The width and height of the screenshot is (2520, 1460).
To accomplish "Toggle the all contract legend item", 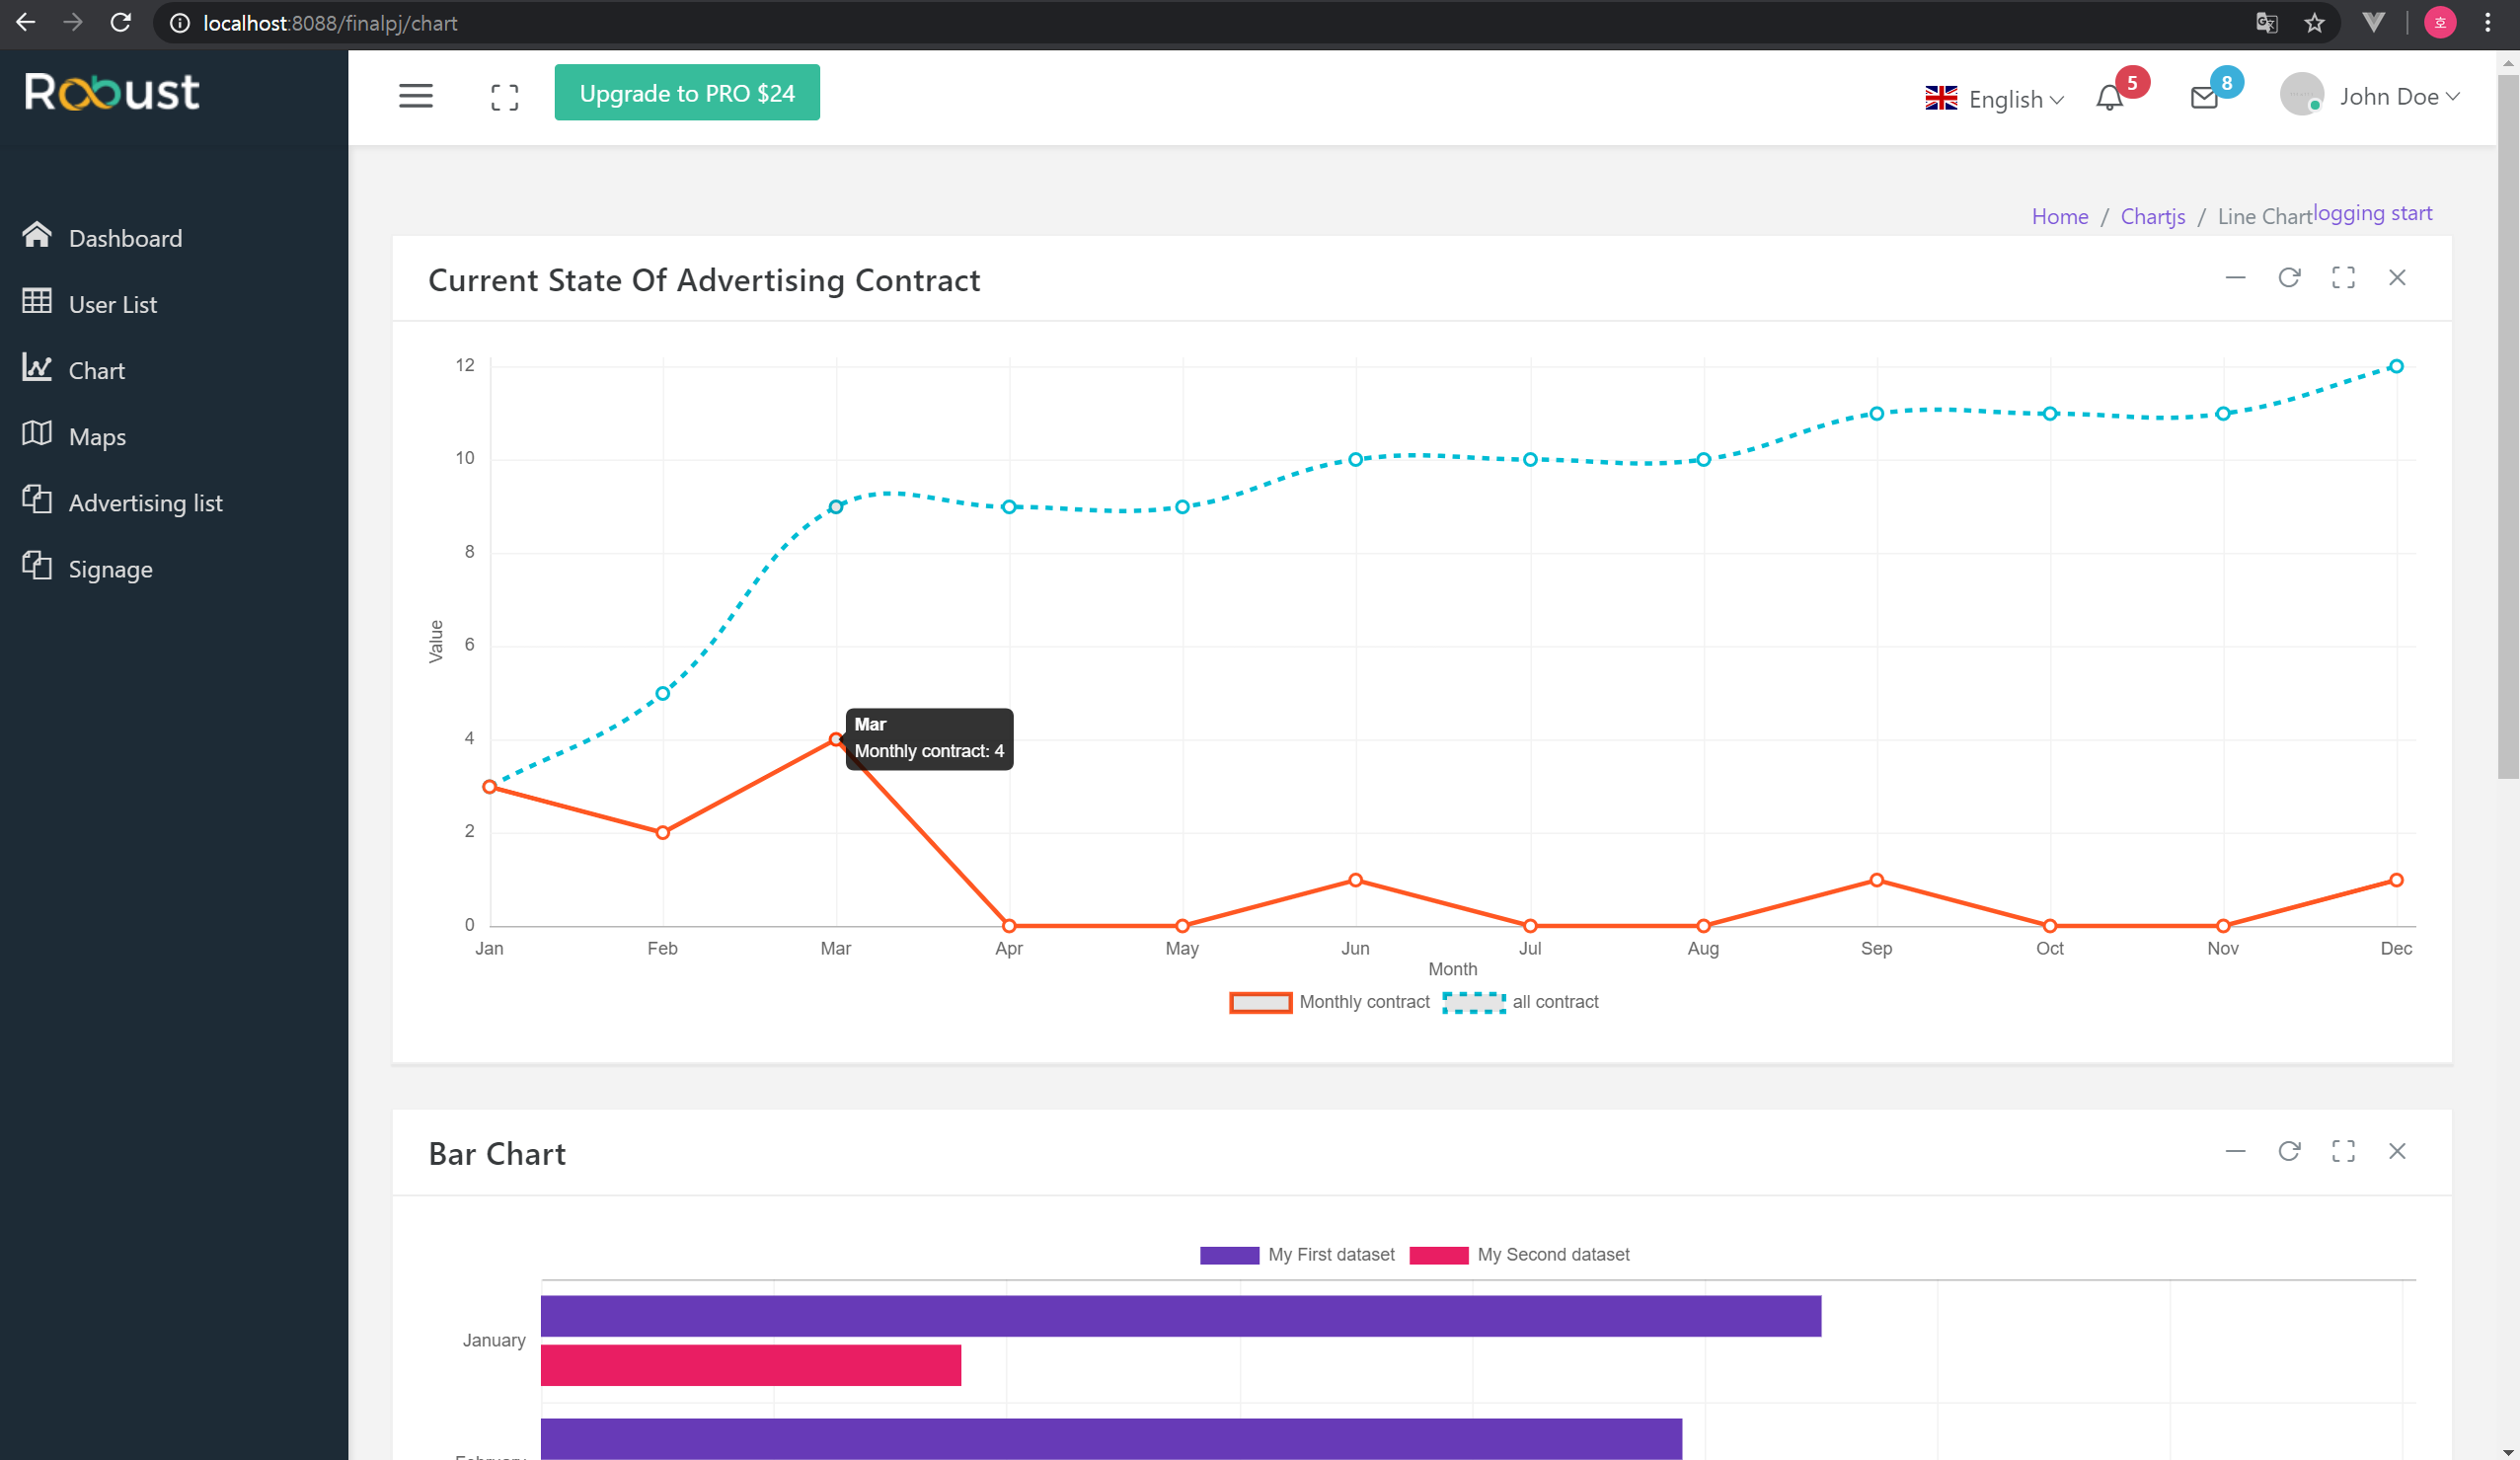I will tap(1520, 1002).
